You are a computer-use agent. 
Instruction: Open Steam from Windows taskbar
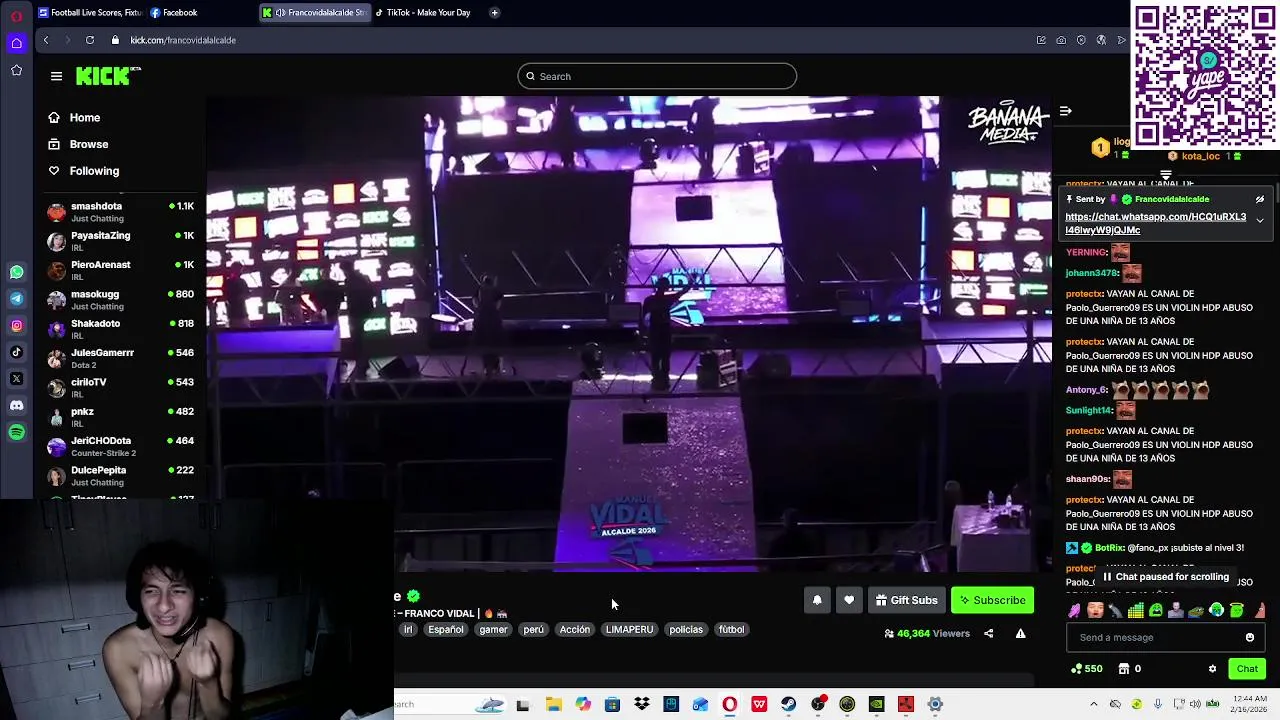pos(789,704)
